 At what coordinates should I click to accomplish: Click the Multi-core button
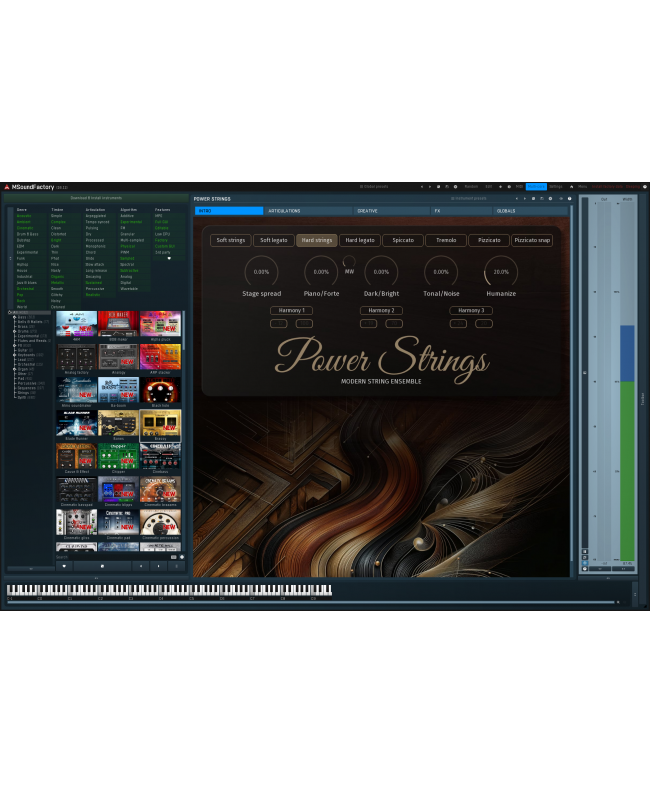coord(536,186)
